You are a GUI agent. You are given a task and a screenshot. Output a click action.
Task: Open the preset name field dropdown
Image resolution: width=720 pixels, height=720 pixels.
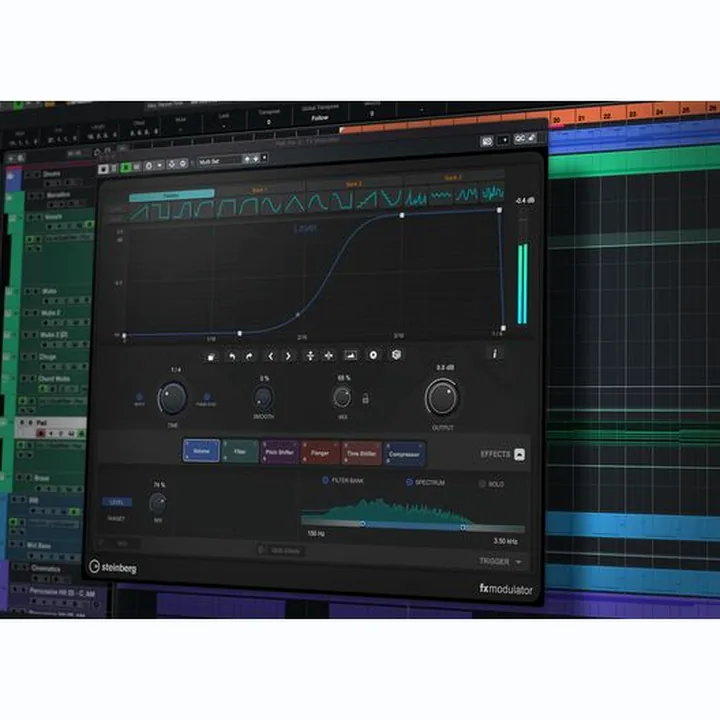(219, 161)
